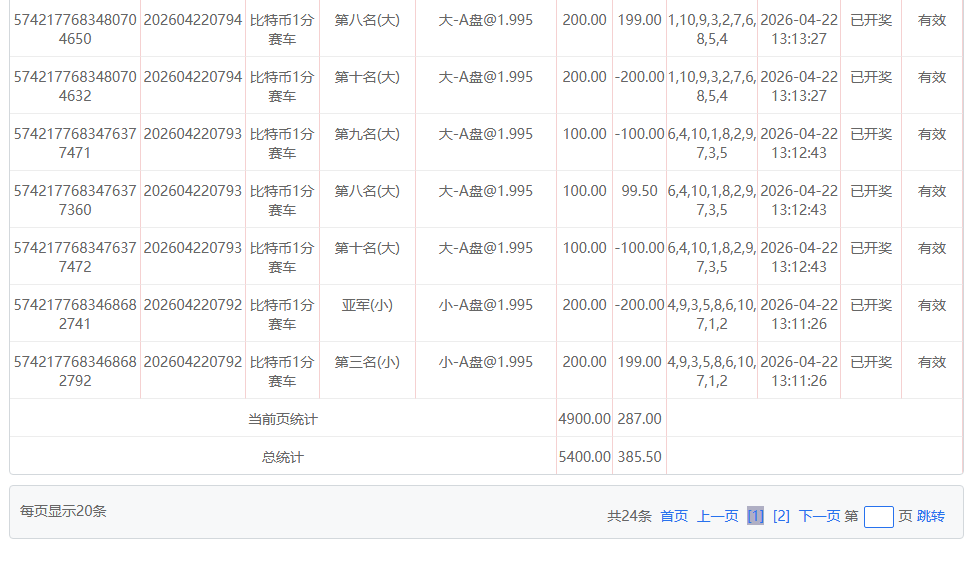The width and height of the screenshot is (973, 566).
Task: Click order number ending in 2741
Action: pos(75,314)
